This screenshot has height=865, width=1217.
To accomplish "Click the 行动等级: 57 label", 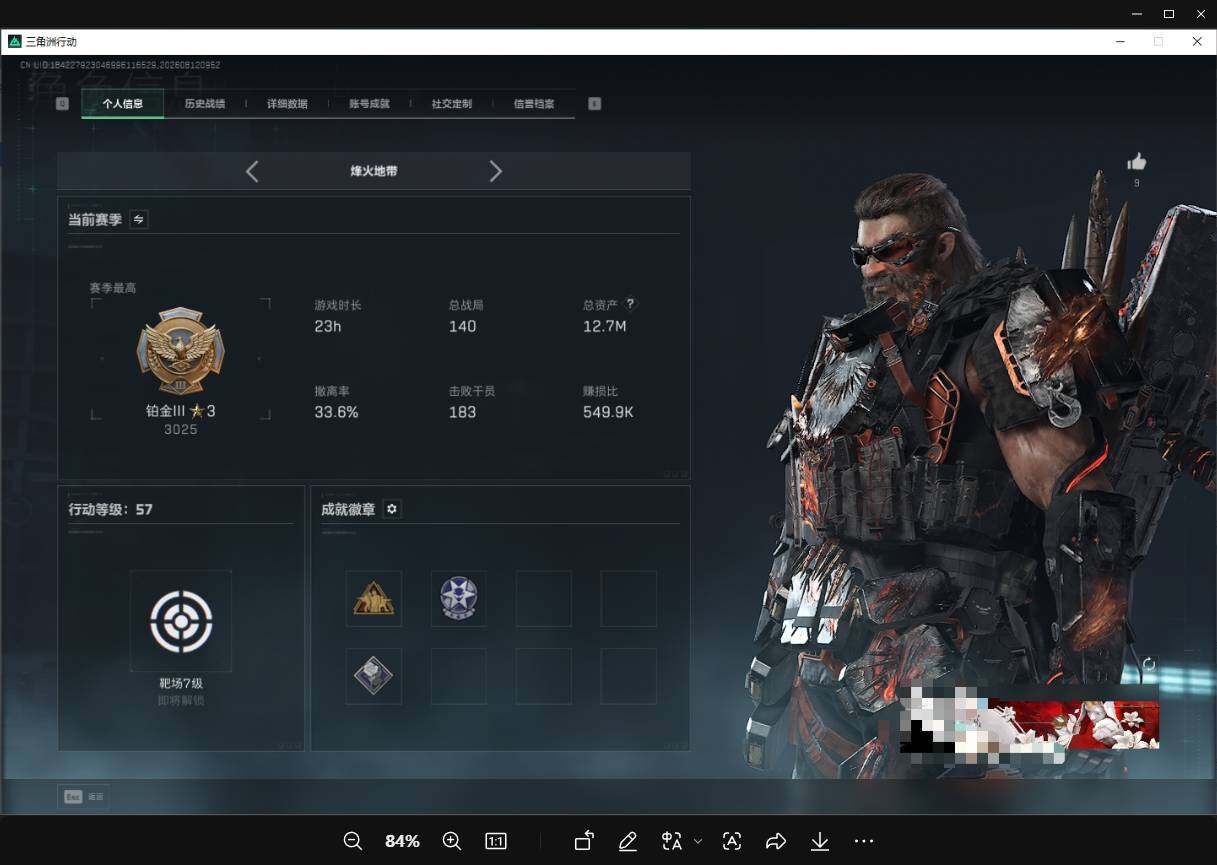I will pos(110,509).
